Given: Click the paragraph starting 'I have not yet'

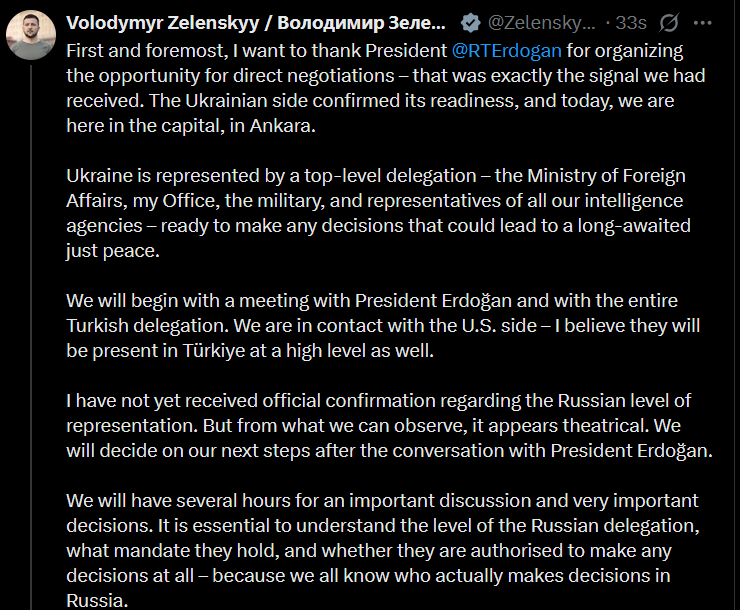Looking at the screenshot, I should (x=389, y=426).
